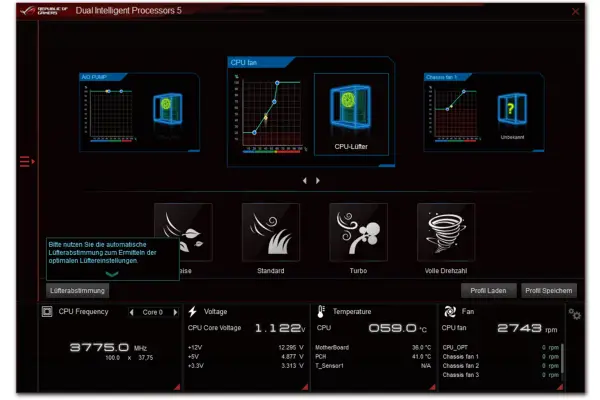600x400 pixels.
Task: Click the +12V voltage row
Action: pos(246,348)
